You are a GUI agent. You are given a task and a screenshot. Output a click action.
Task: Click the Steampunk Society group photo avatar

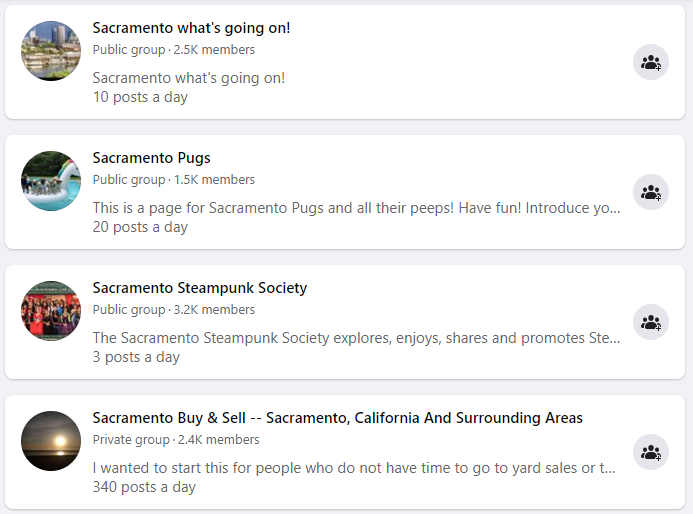51,311
